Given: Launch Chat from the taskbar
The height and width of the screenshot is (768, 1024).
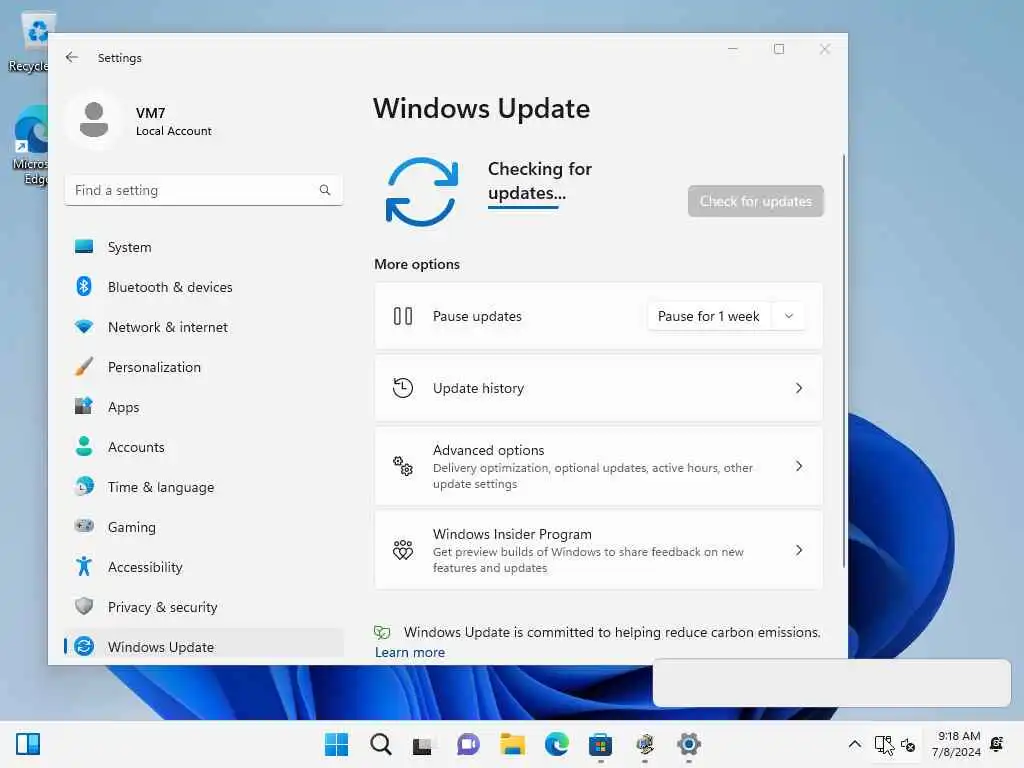Looking at the screenshot, I should (x=468, y=744).
